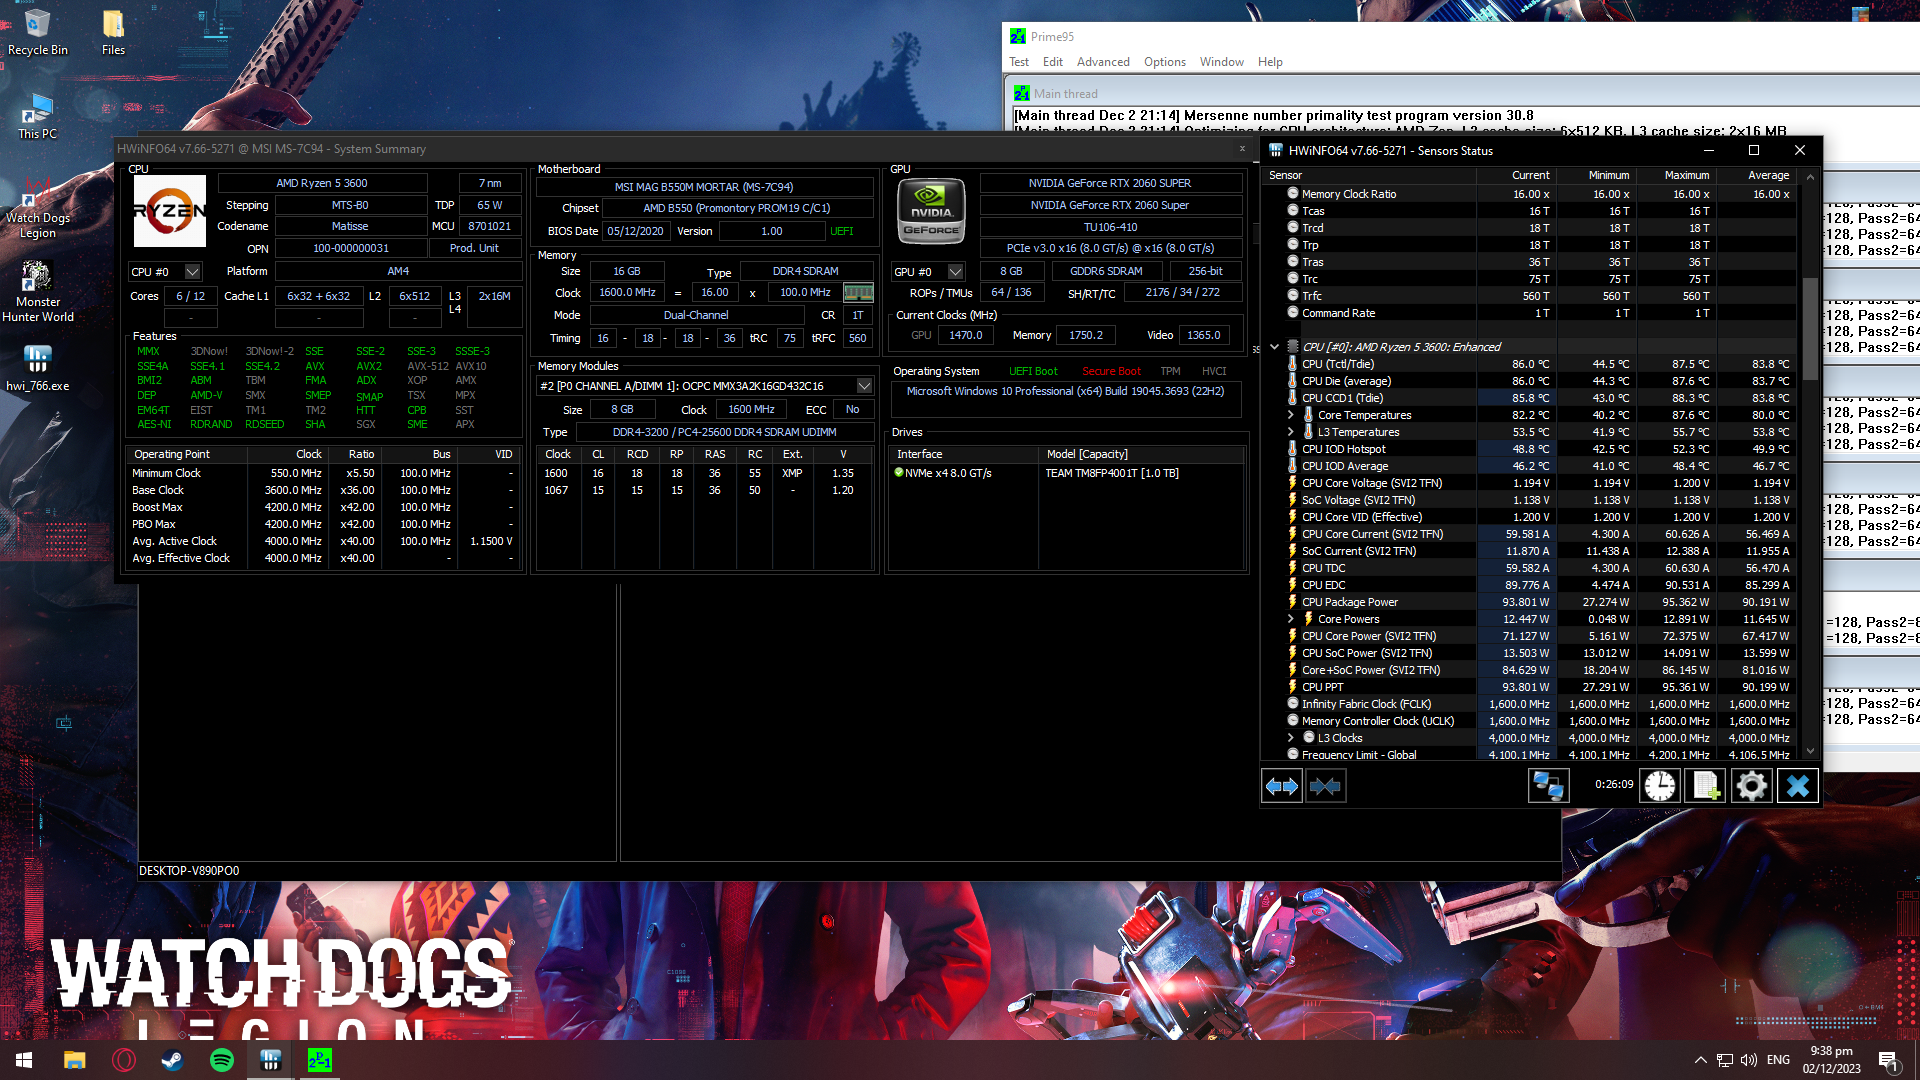Open Opera browser from the taskbar
This screenshot has width=1920, height=1080.
point(124,1060)
